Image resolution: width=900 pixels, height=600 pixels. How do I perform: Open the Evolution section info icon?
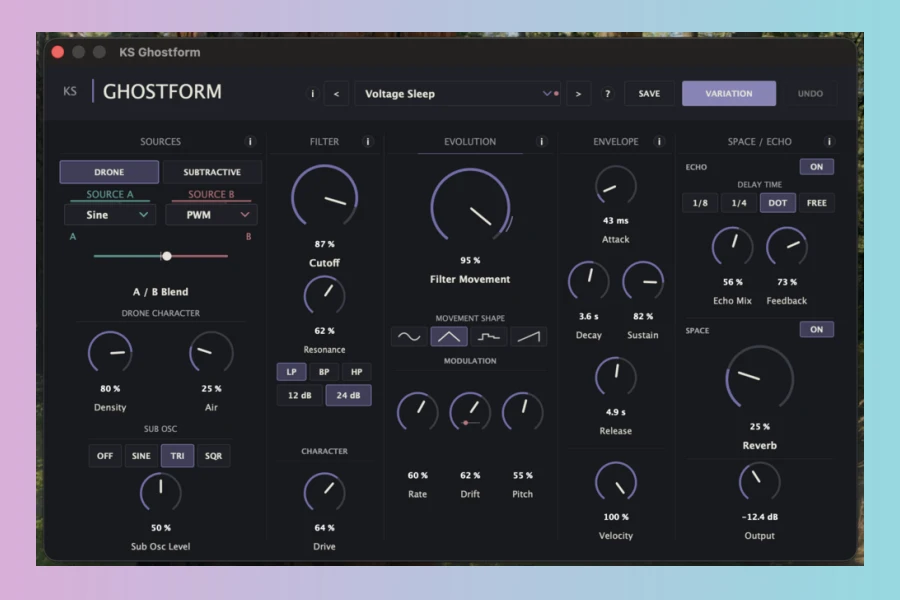(541, 142)
